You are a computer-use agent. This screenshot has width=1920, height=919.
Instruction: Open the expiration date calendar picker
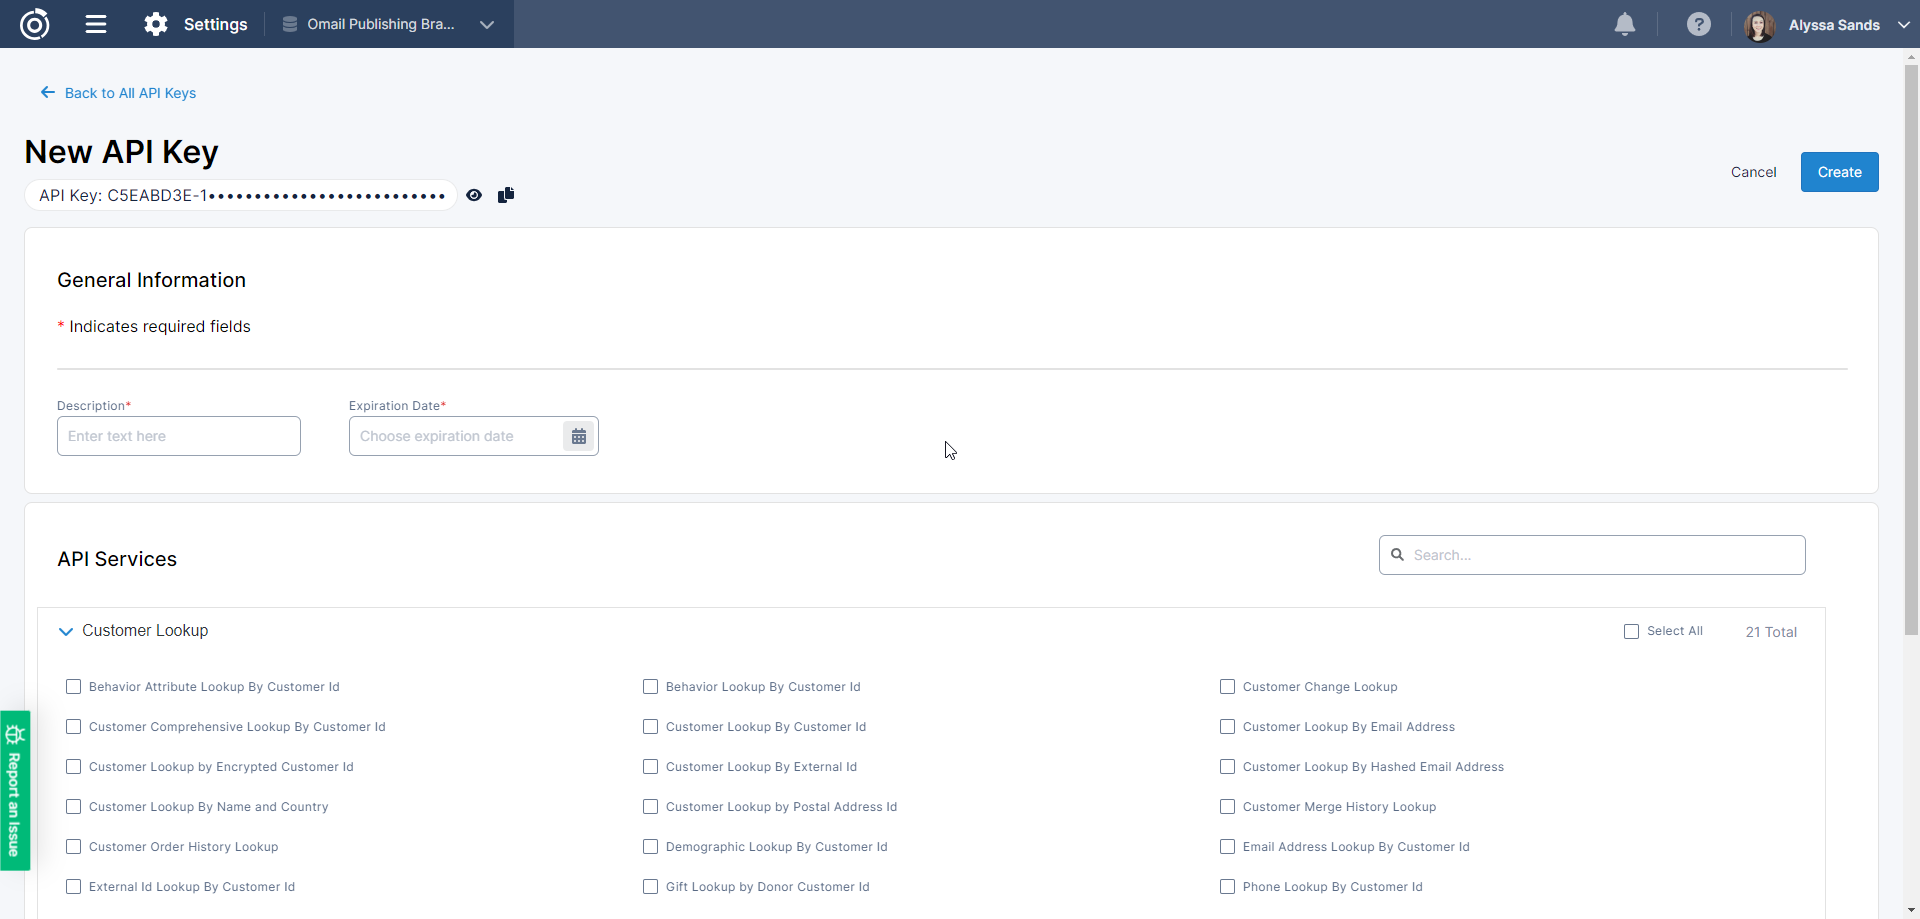coord(579,436)
